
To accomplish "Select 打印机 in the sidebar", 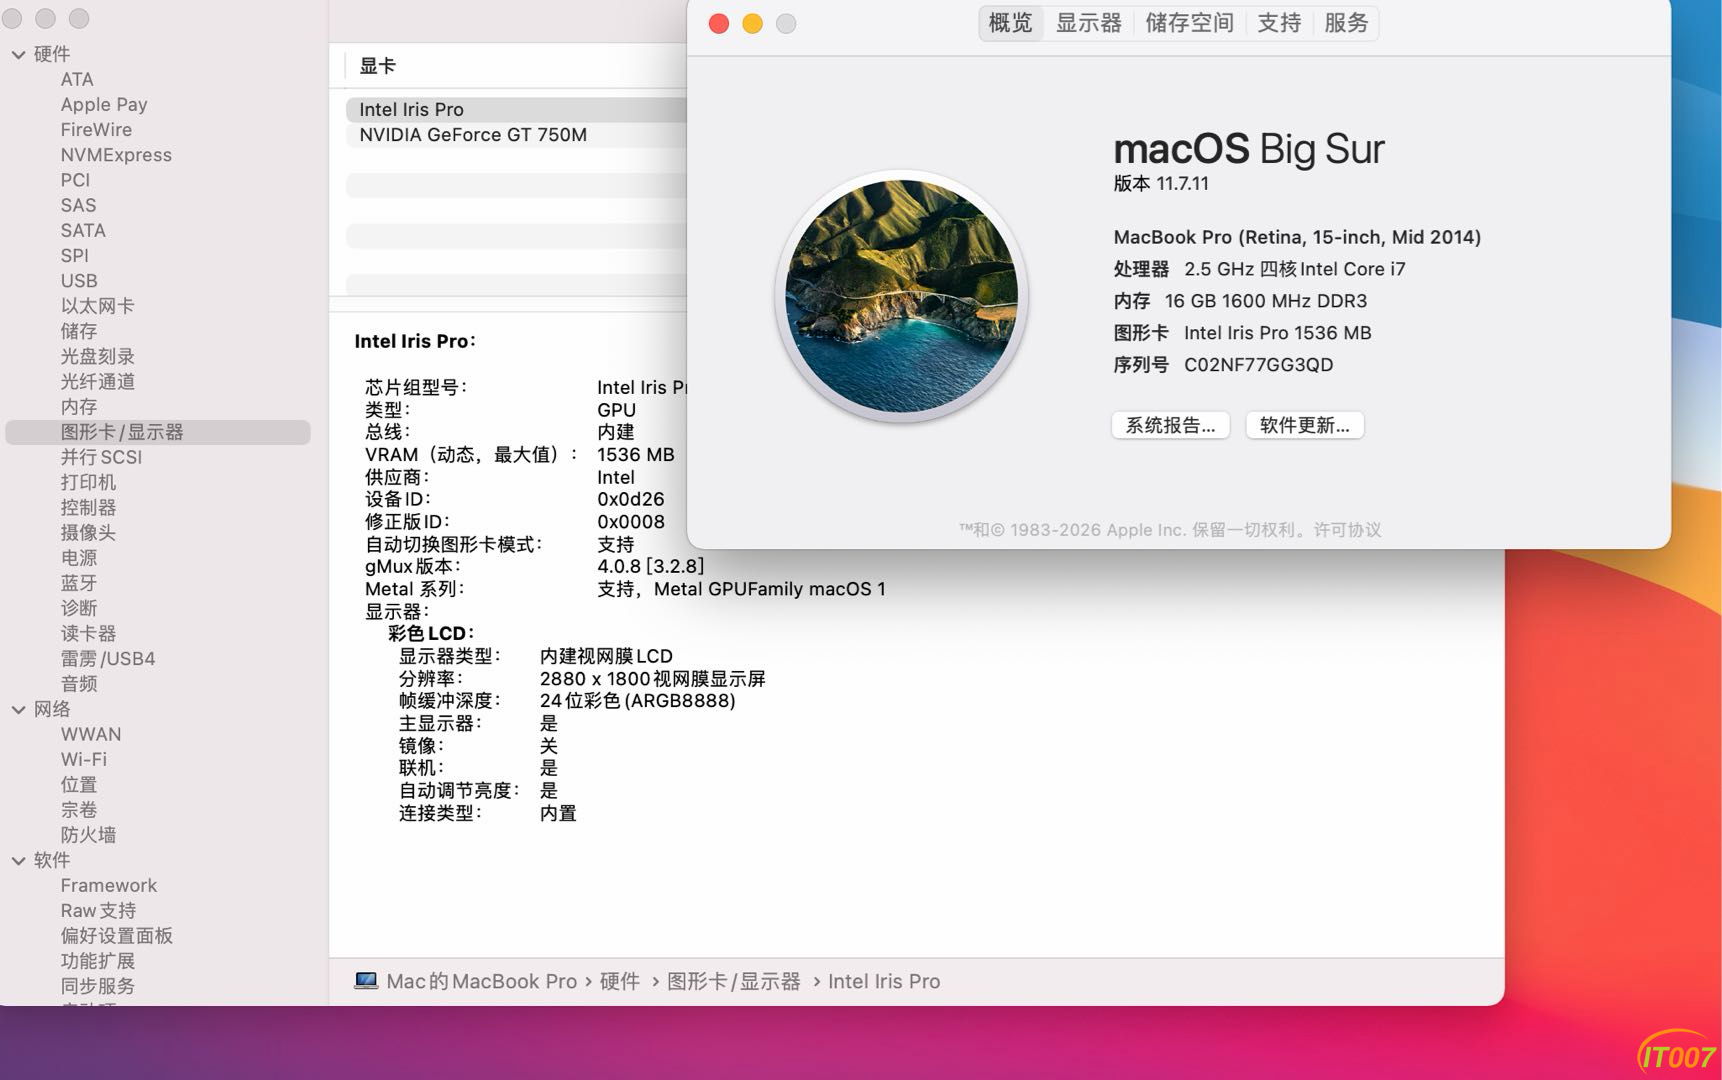I will coord(88,482).
